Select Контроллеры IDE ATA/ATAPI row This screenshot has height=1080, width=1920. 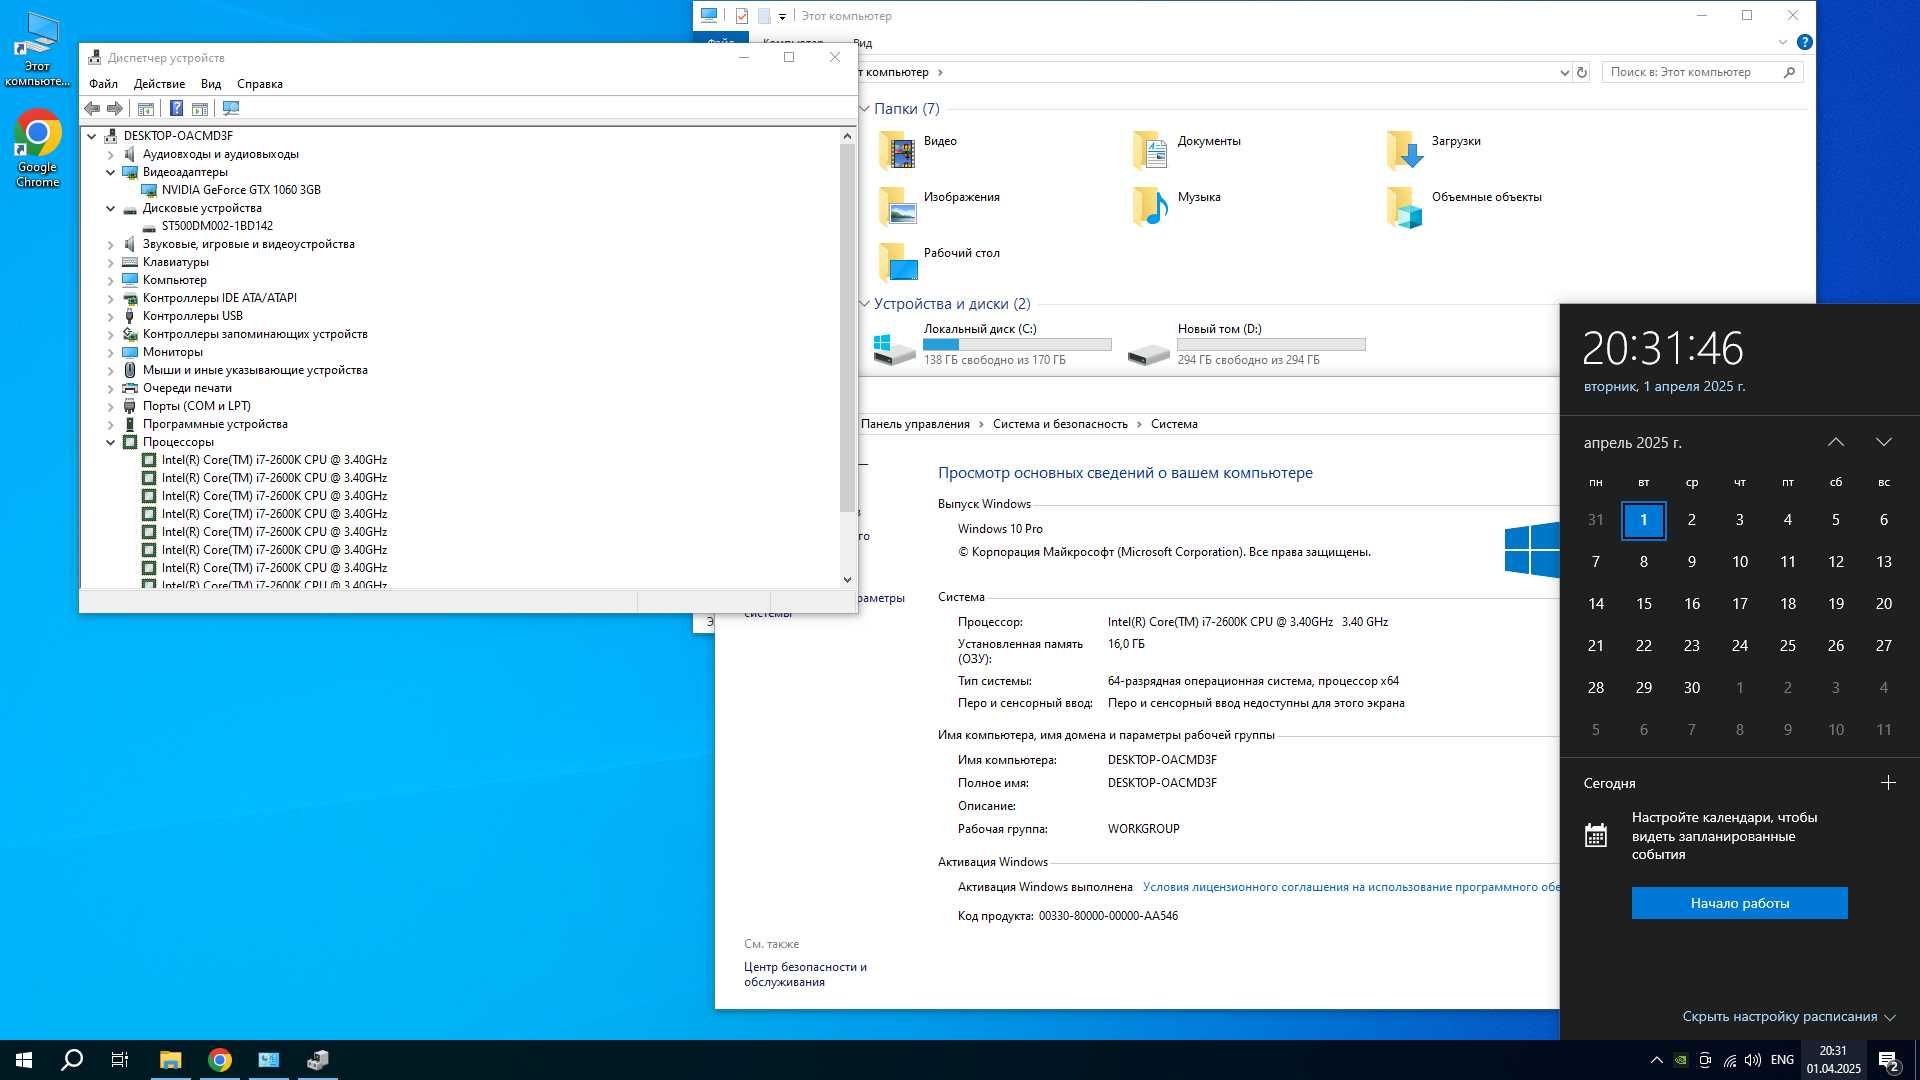(219, 298)
